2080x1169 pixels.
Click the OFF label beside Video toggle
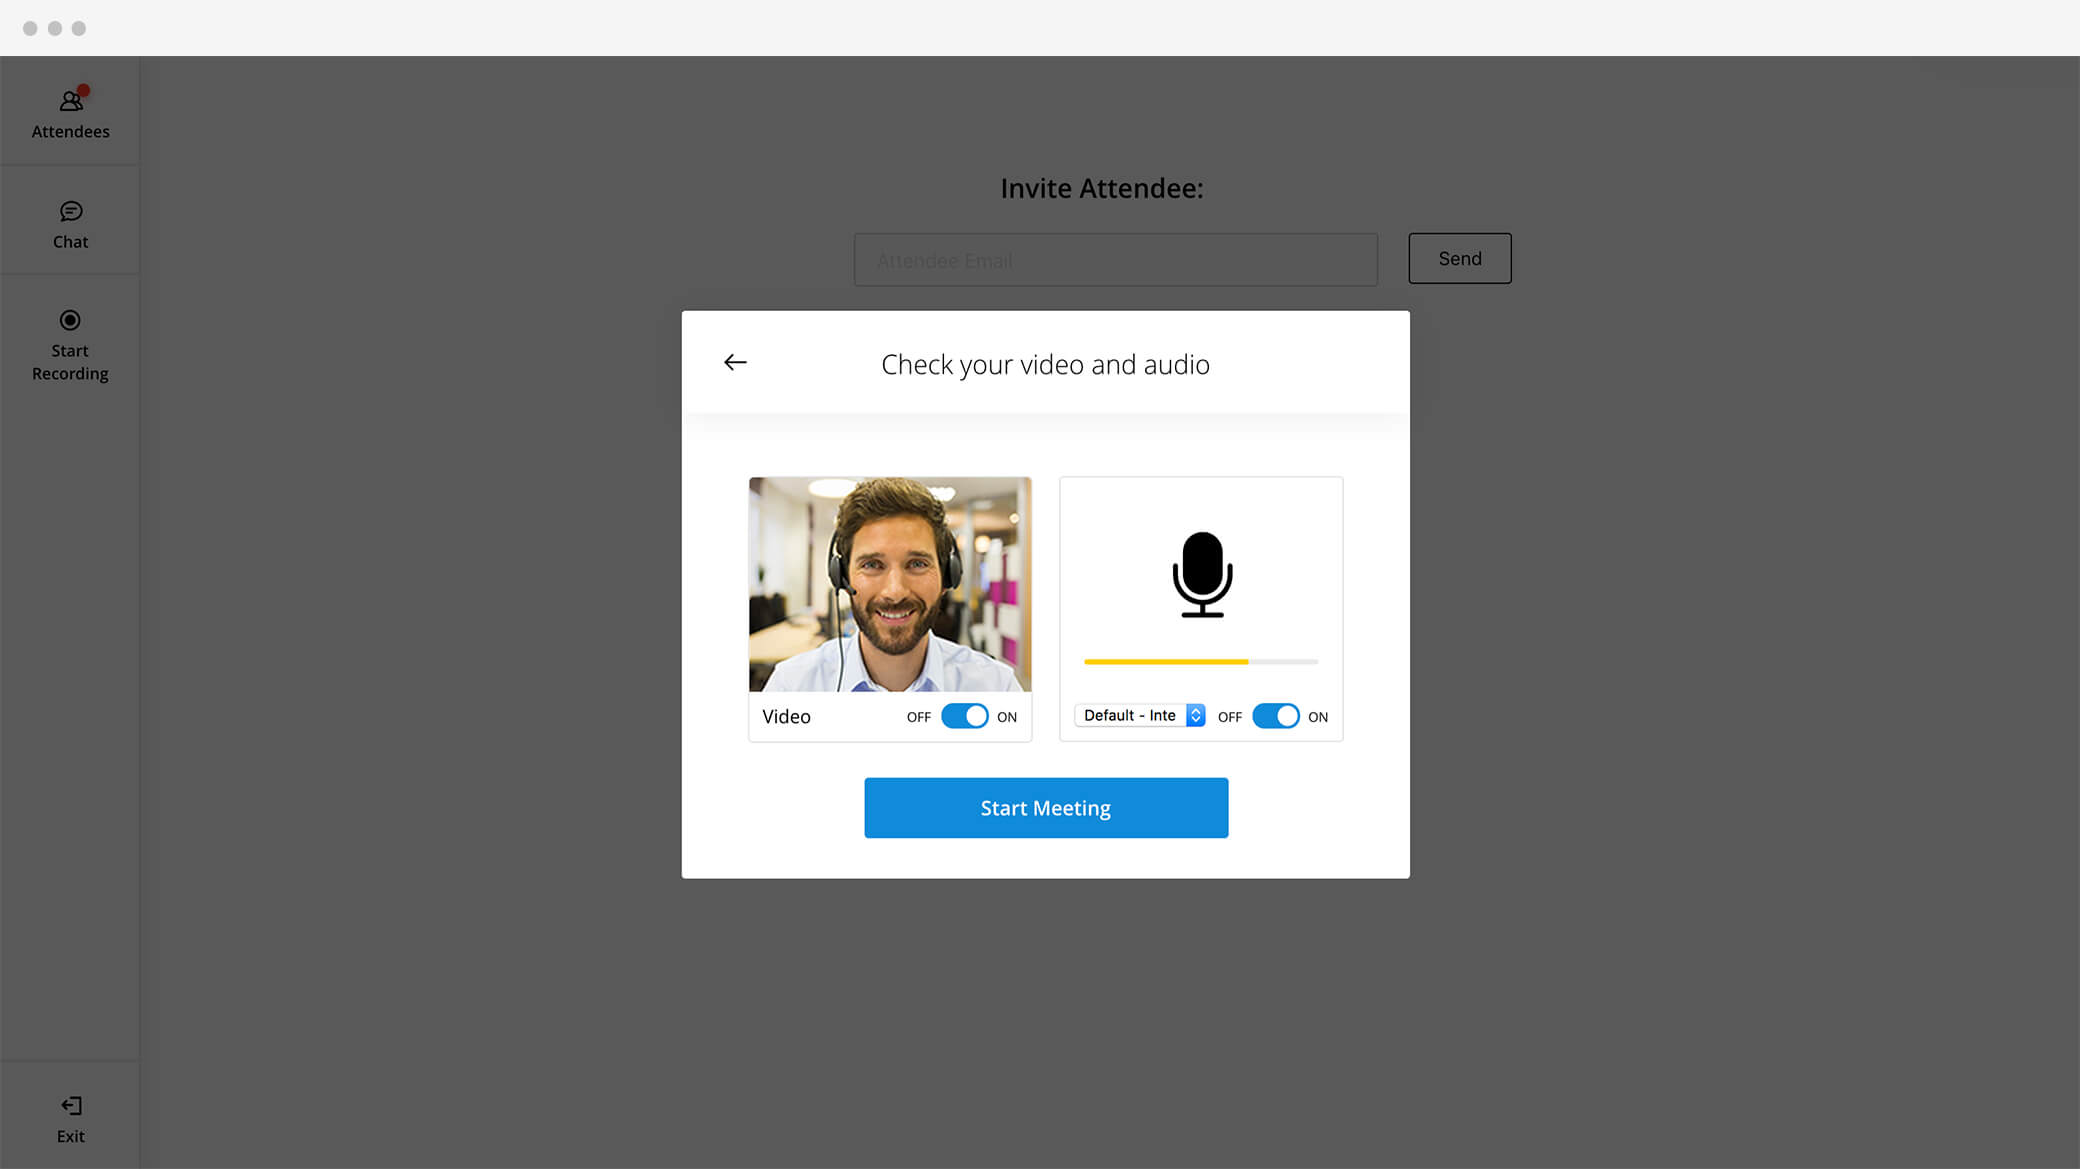[x=919, y=717]
